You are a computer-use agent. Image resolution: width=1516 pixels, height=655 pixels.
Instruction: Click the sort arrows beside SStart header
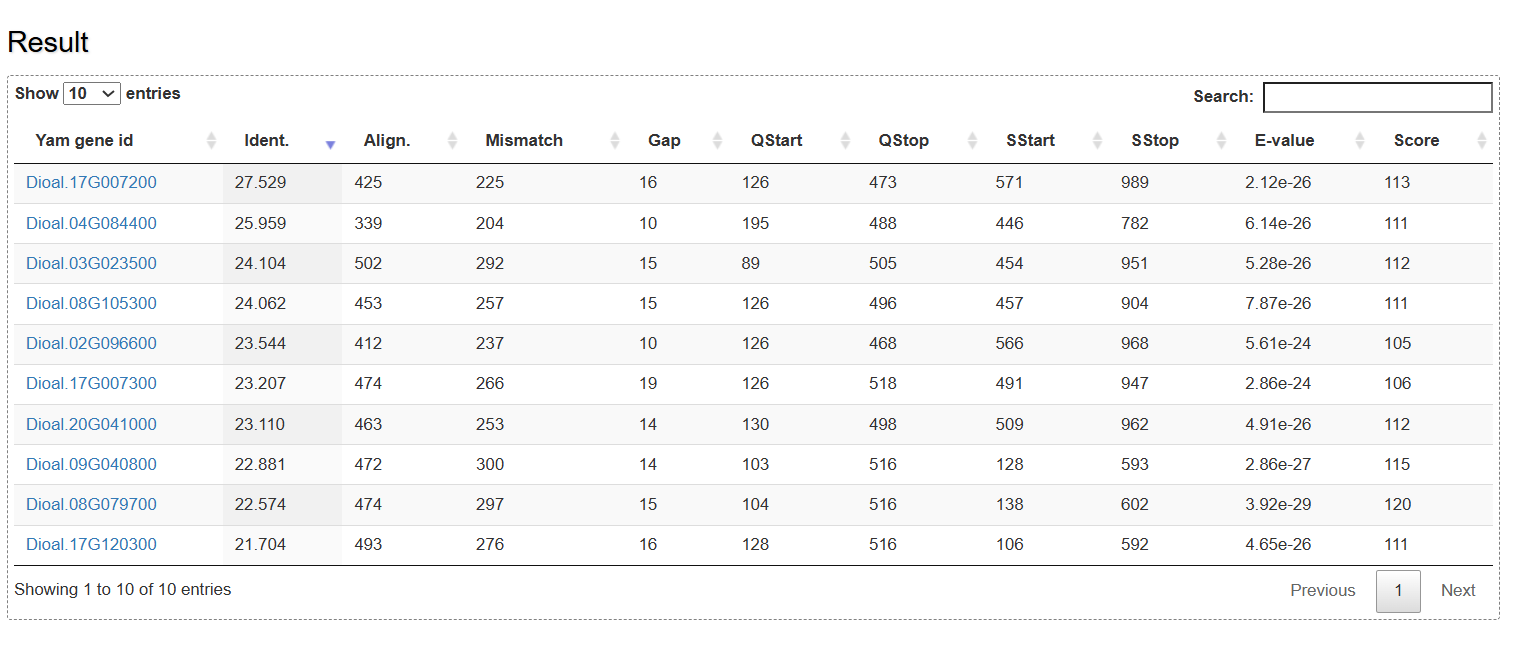(x=1098, y=141)
